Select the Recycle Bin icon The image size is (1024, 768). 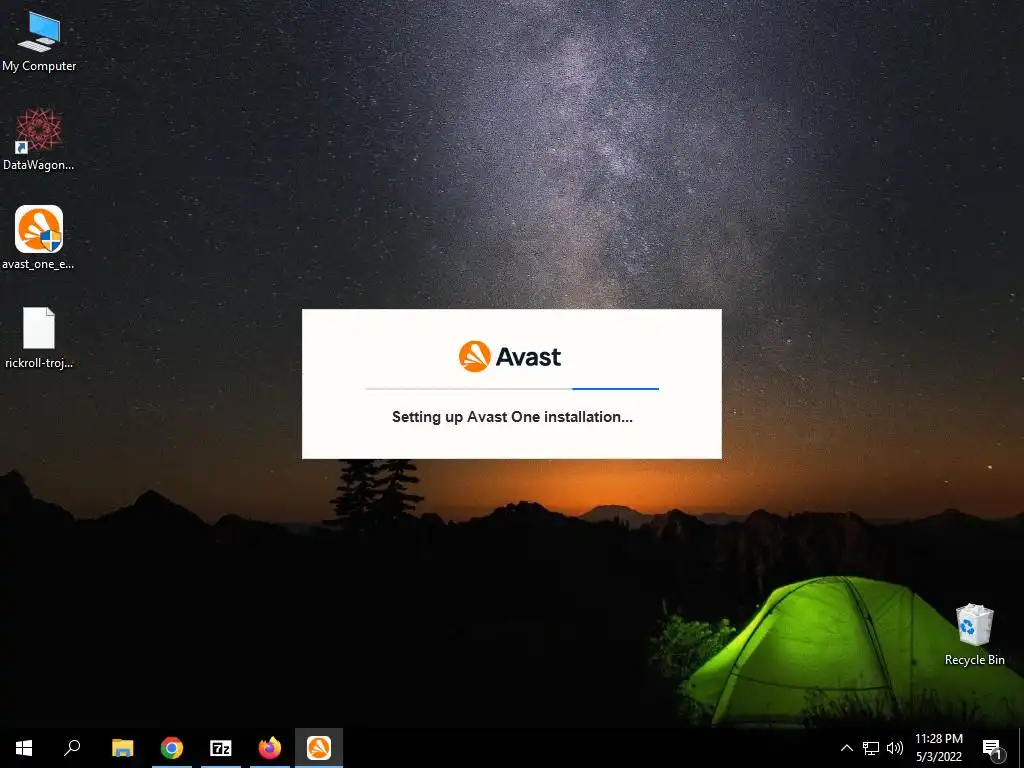tap(974, 635)
